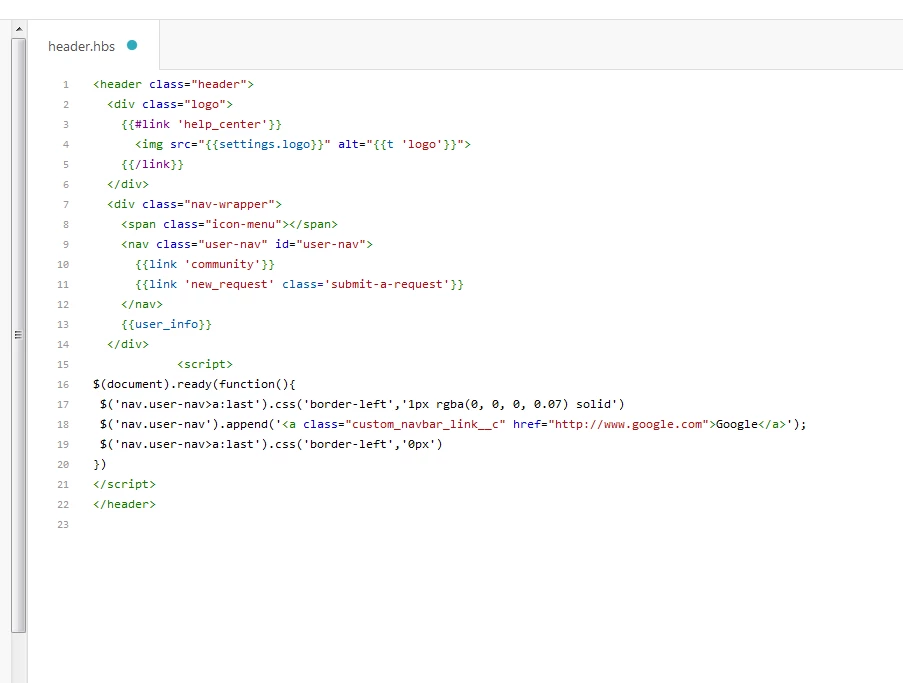Click the '<span class="icon-menu">' line
This screenshot has width=903, height=683.
coord(229,224)
